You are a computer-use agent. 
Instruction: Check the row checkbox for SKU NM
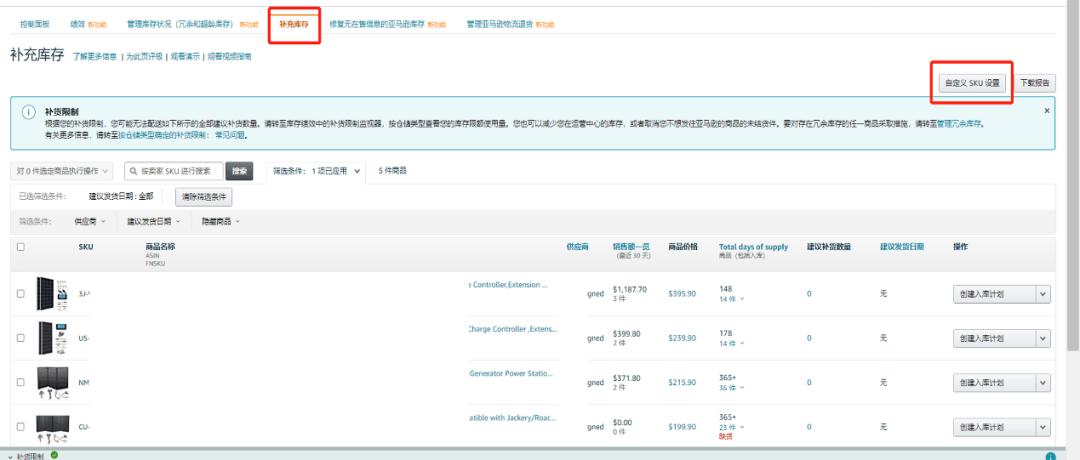(21, 382)
